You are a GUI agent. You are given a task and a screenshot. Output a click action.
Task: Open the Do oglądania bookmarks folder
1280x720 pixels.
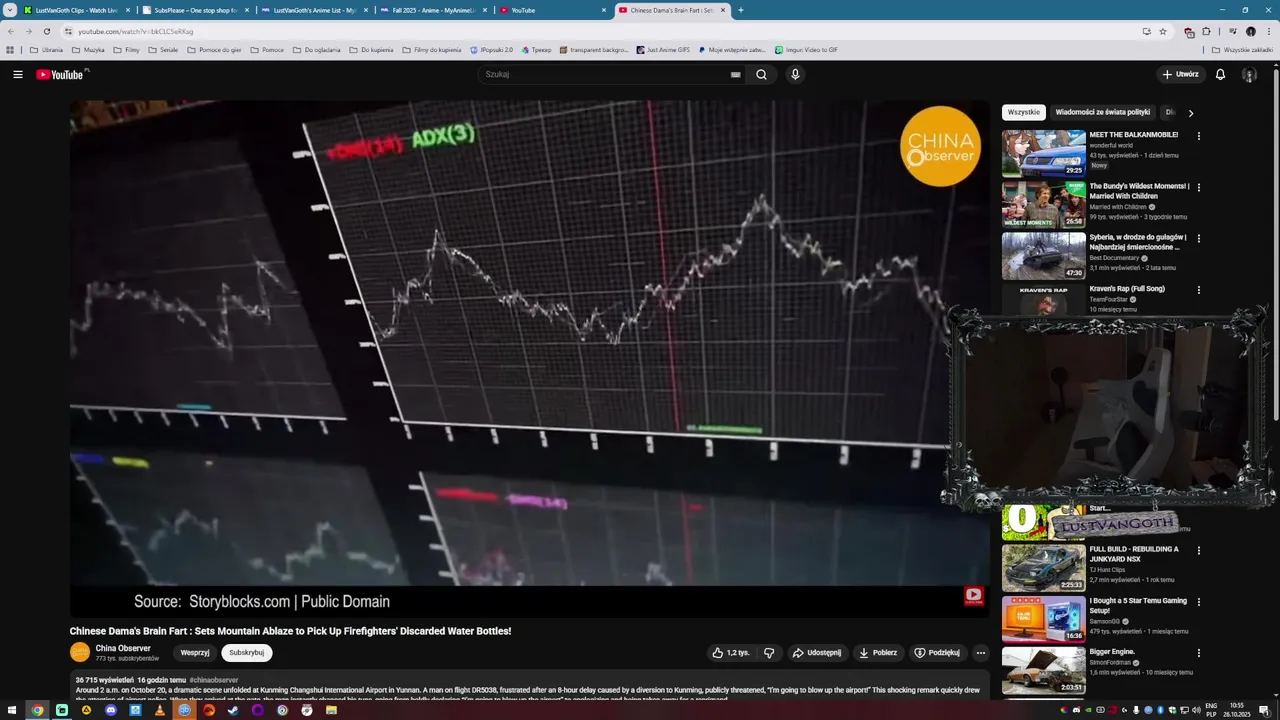pyautogui.click(x=316, y=49)
